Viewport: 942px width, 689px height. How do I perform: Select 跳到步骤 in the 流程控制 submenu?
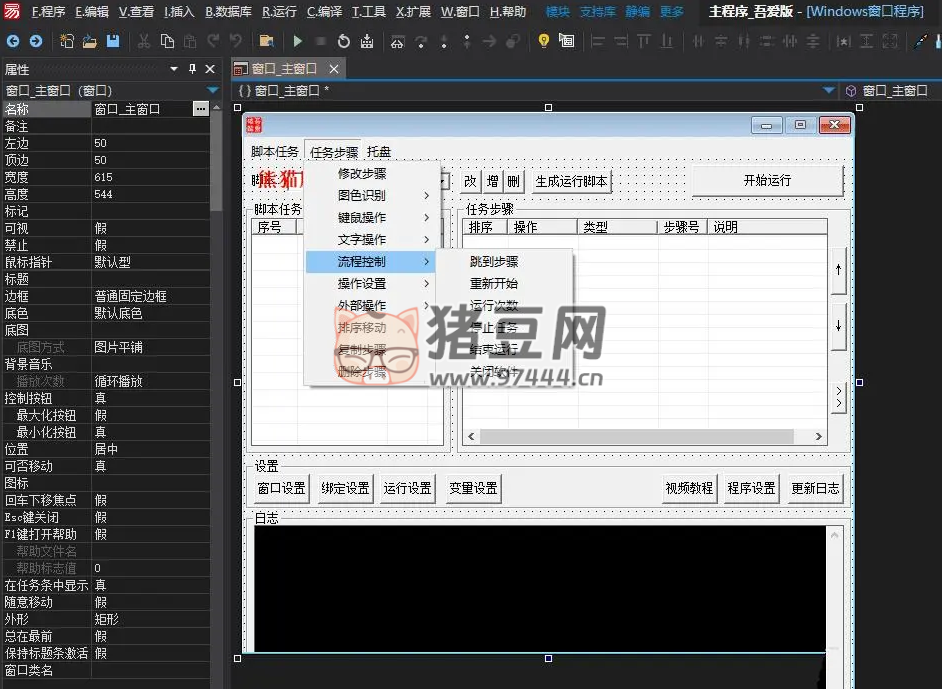[x=494, y=261]
